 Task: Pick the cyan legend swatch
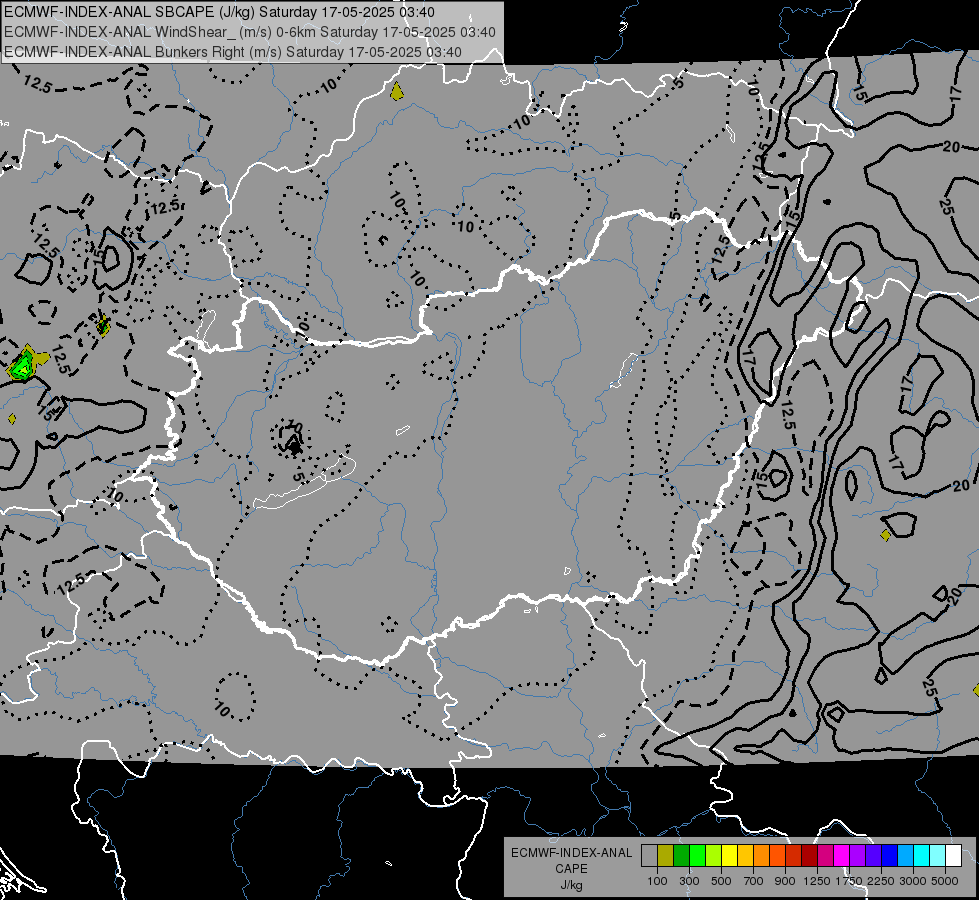pyautogui.click(x=922, y=855)
